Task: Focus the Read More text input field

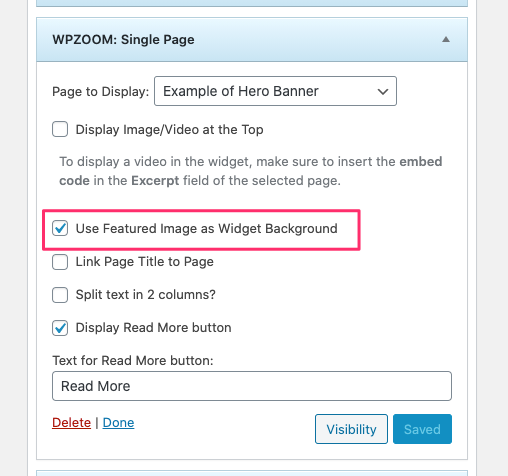Action: pyautogui.click(x=252, y=386)
